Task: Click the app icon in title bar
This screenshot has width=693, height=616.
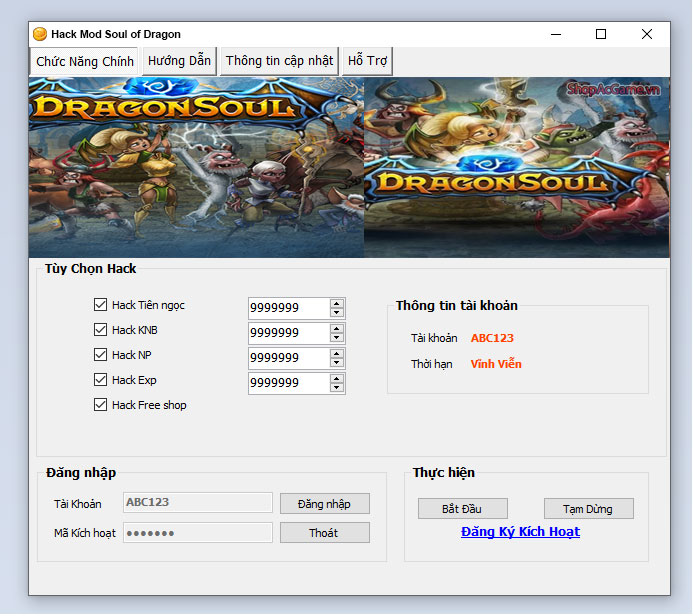Action: 40,34
